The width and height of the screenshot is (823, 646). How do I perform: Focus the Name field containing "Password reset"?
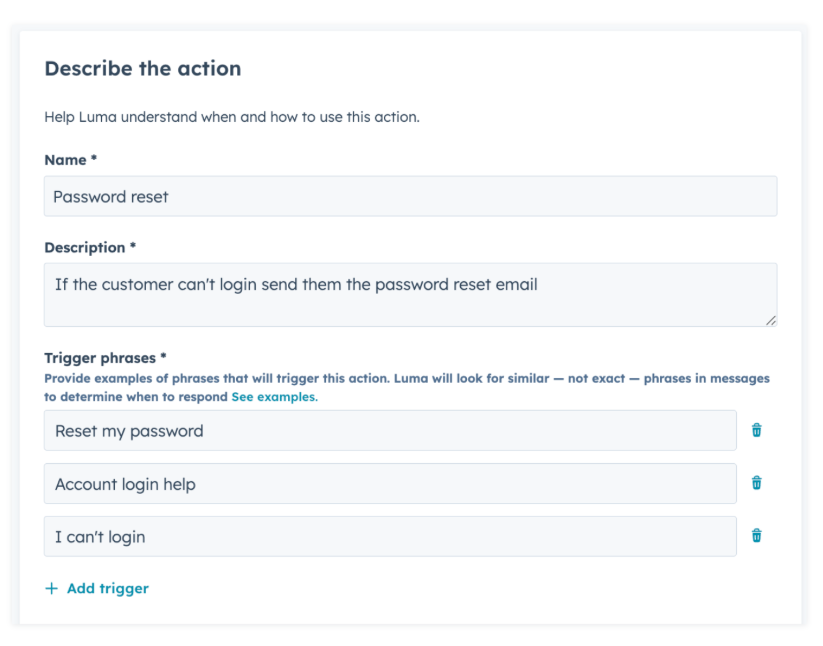click(410, 196)
